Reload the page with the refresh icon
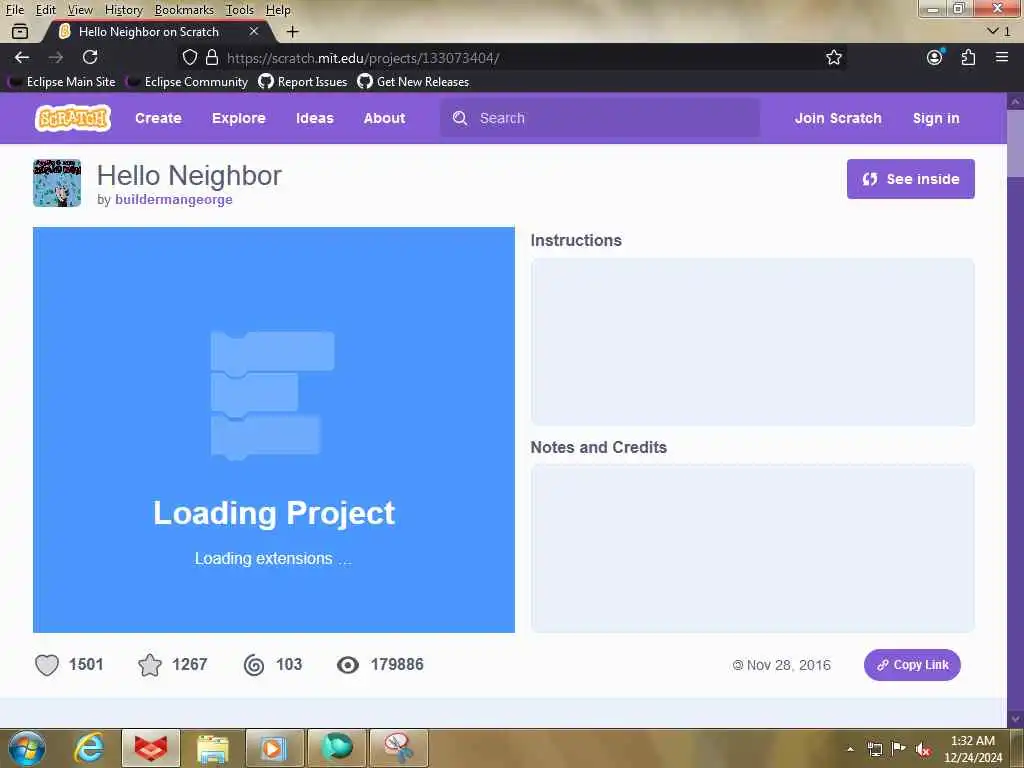1024x768 pixels. click(x=90, y=57)
